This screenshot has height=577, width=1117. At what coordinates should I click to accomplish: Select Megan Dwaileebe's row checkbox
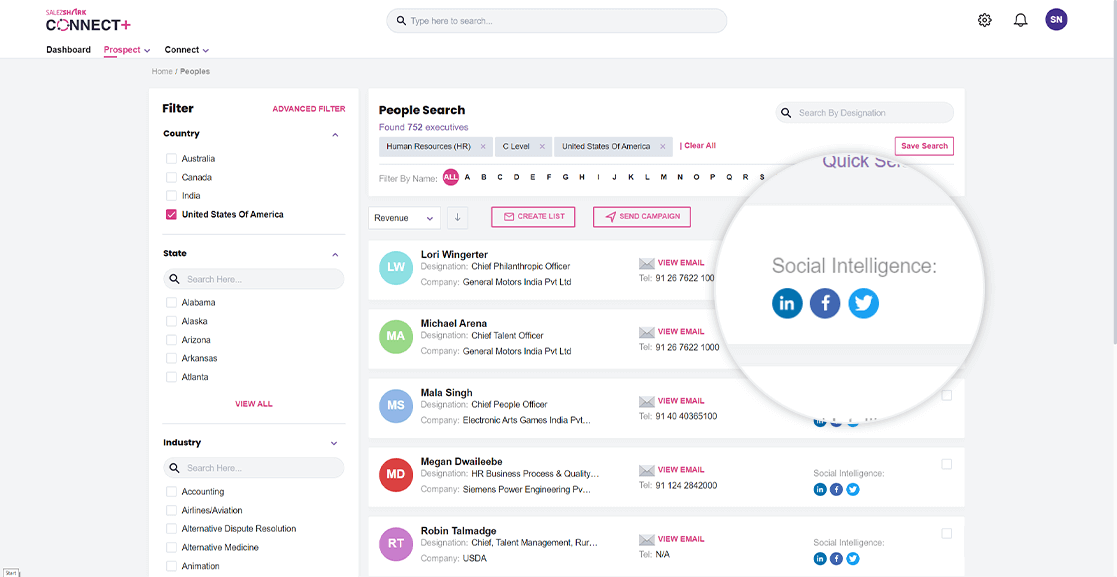(947, 464)
